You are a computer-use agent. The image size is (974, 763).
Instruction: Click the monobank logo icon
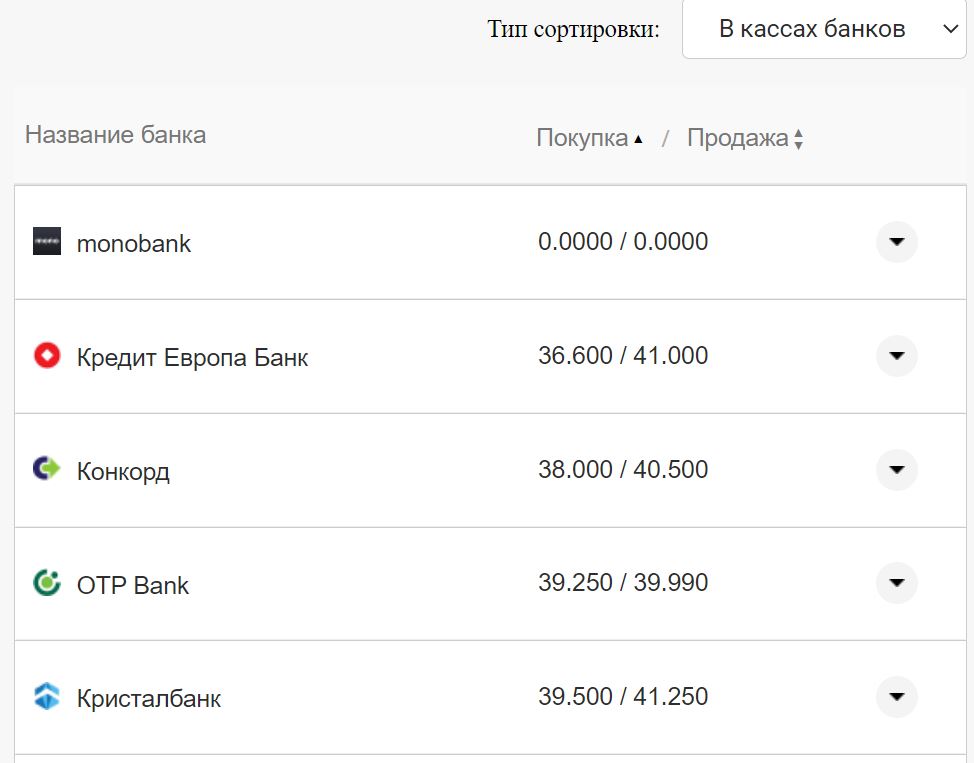point(47,242)
